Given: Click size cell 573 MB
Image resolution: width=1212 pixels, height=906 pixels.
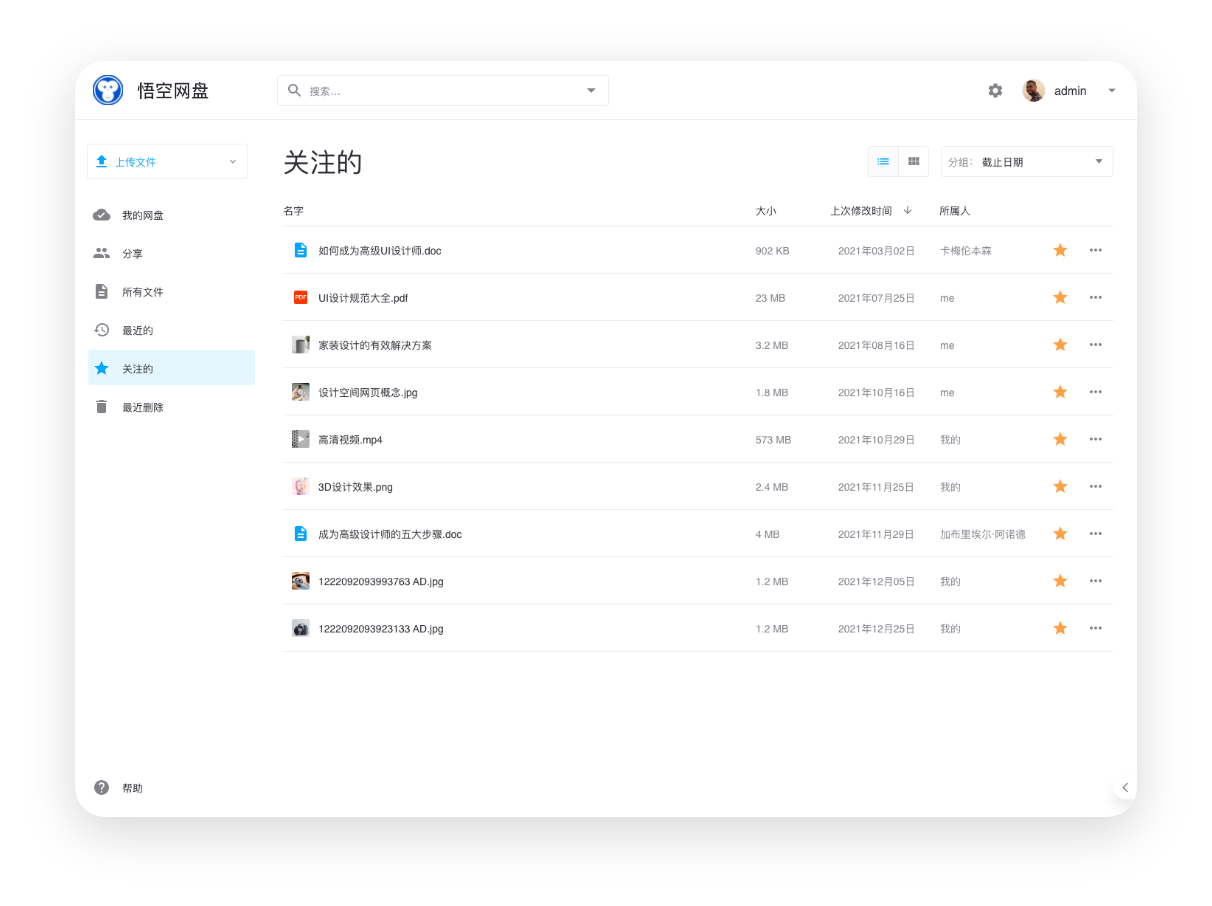Looking at the screenshot, I should tap(773, 440).
